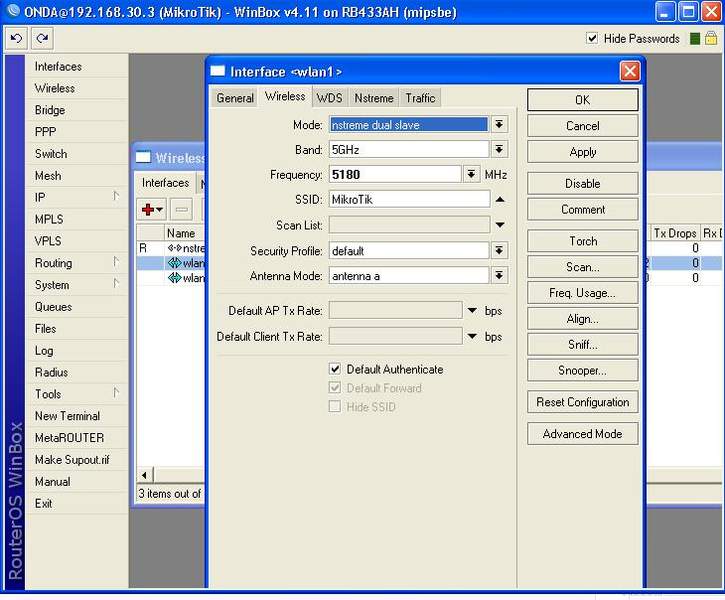Click the Name column header in Wireless table
The width and height of the screenshot is (725, 600).
pyautogui.click(x=184, y=233)
